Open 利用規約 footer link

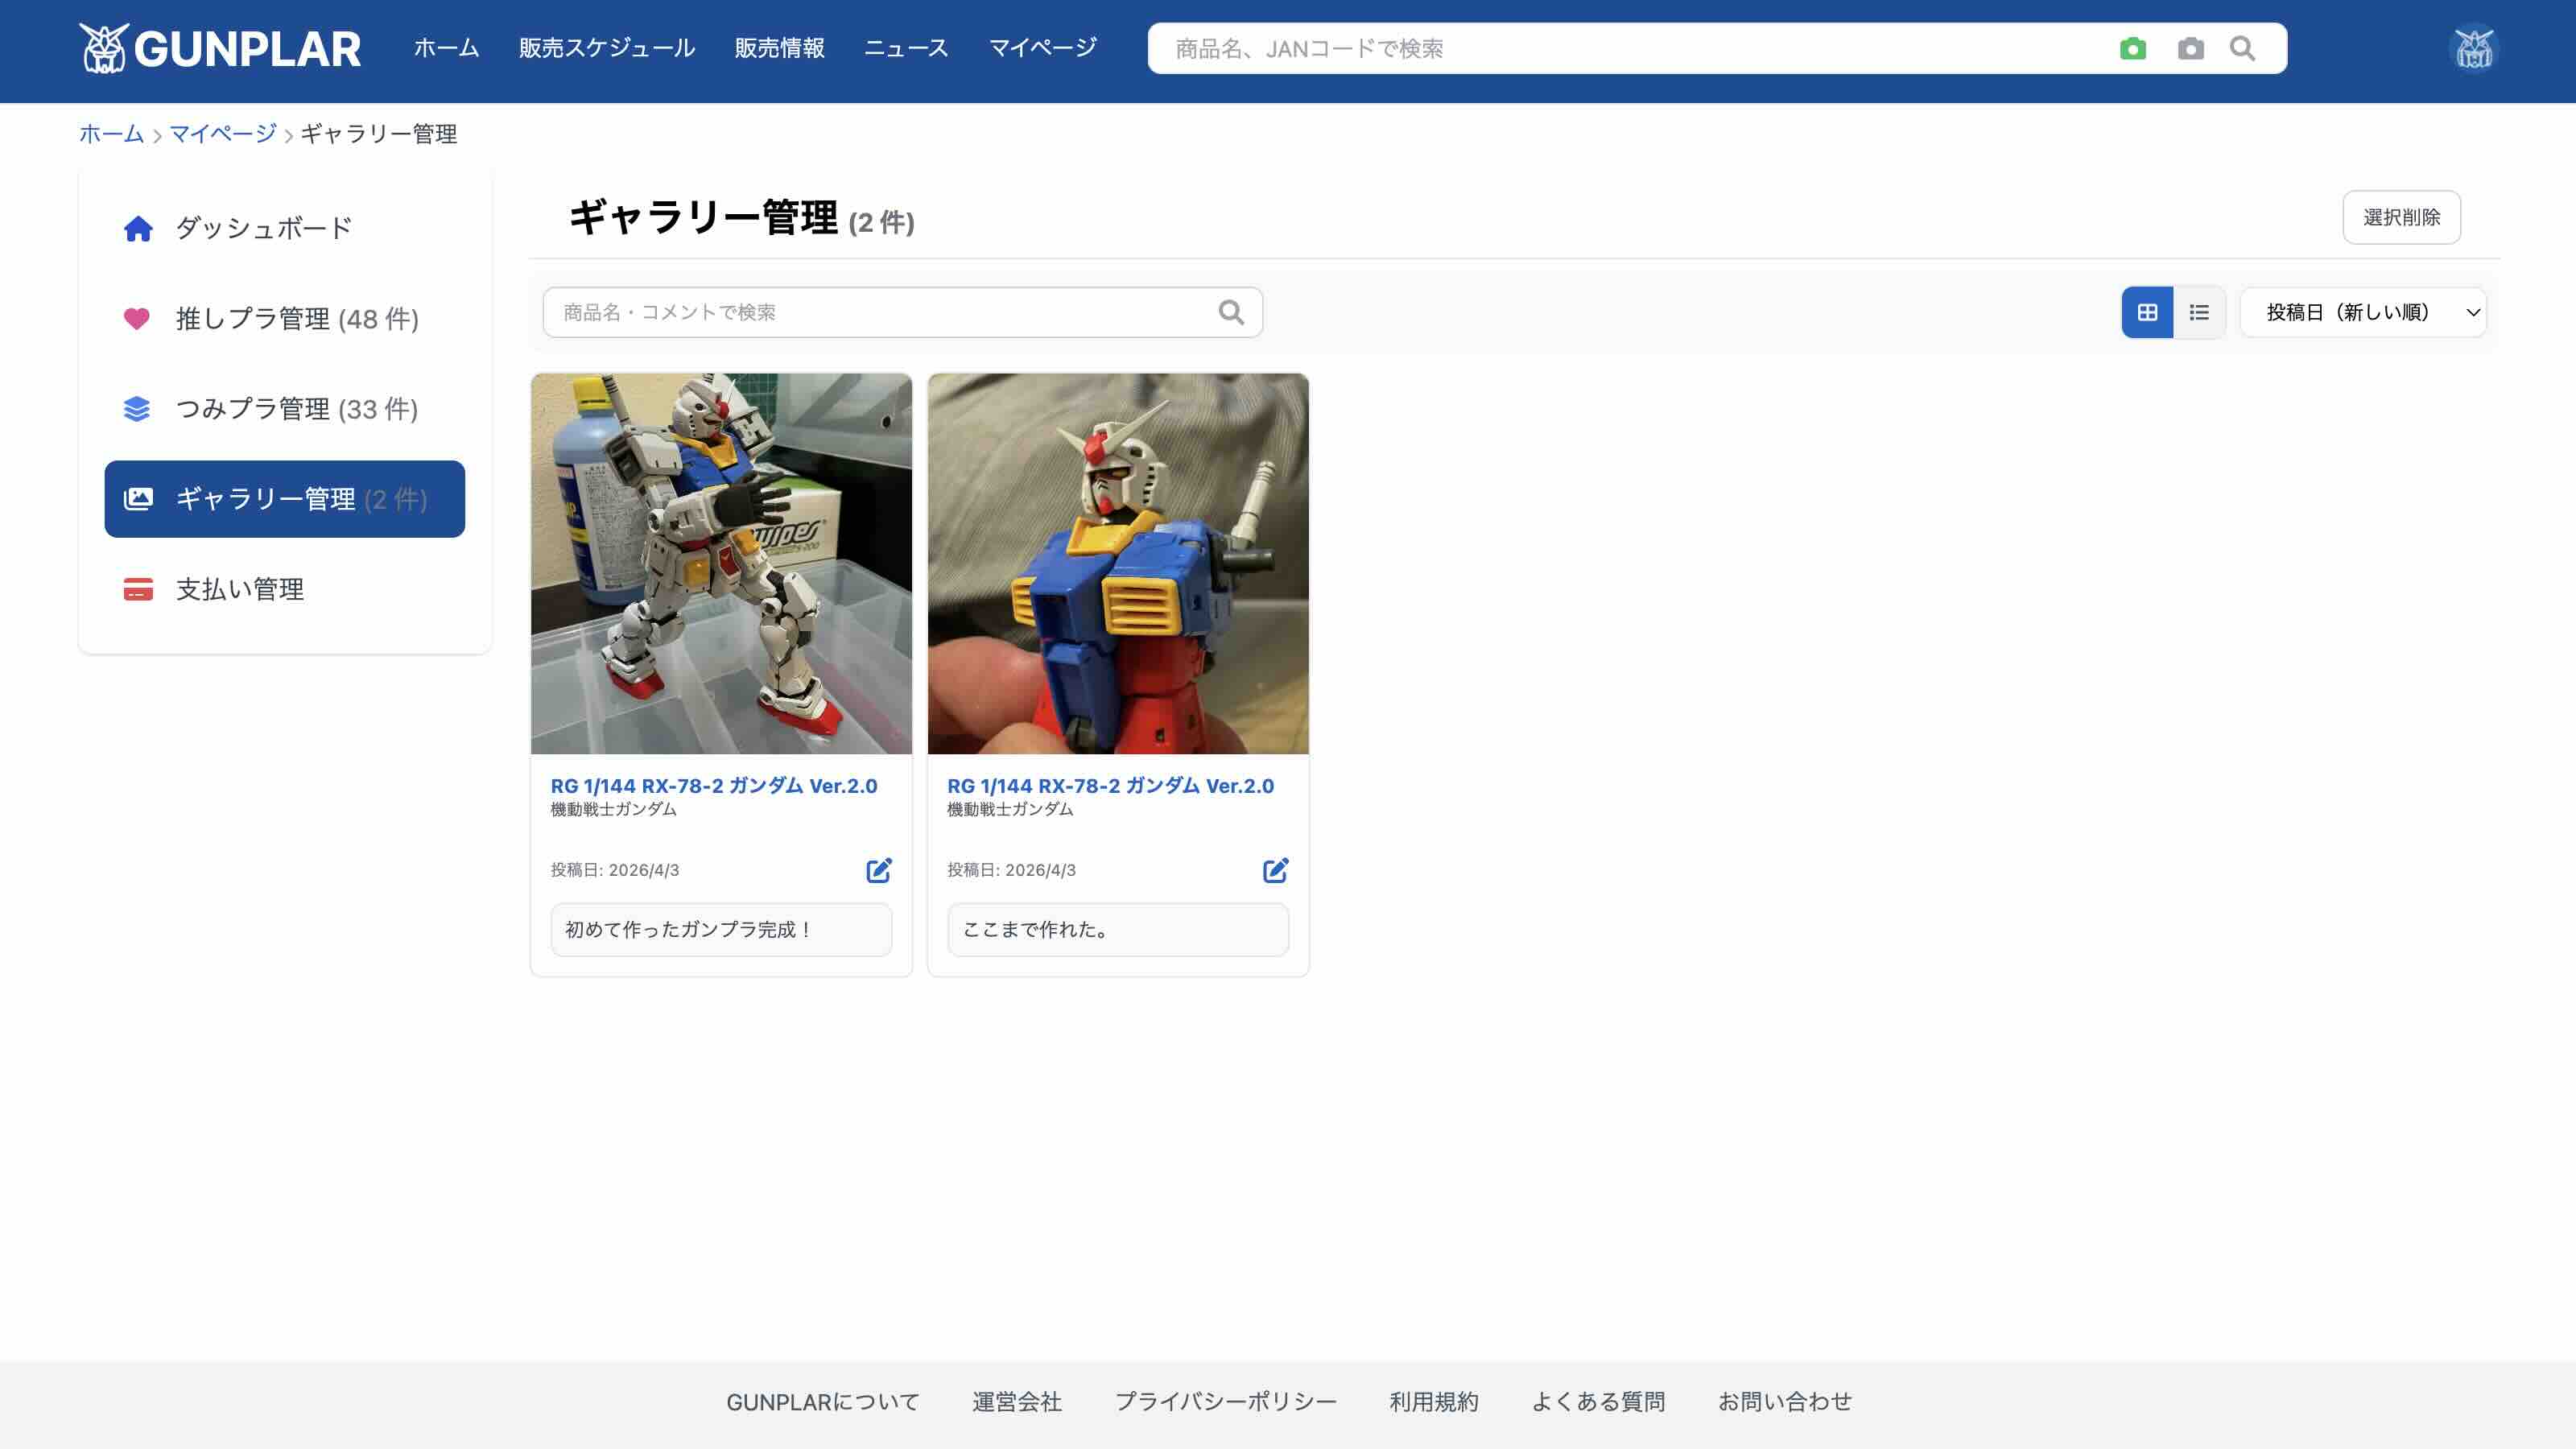click(x=1434, y=1402)
